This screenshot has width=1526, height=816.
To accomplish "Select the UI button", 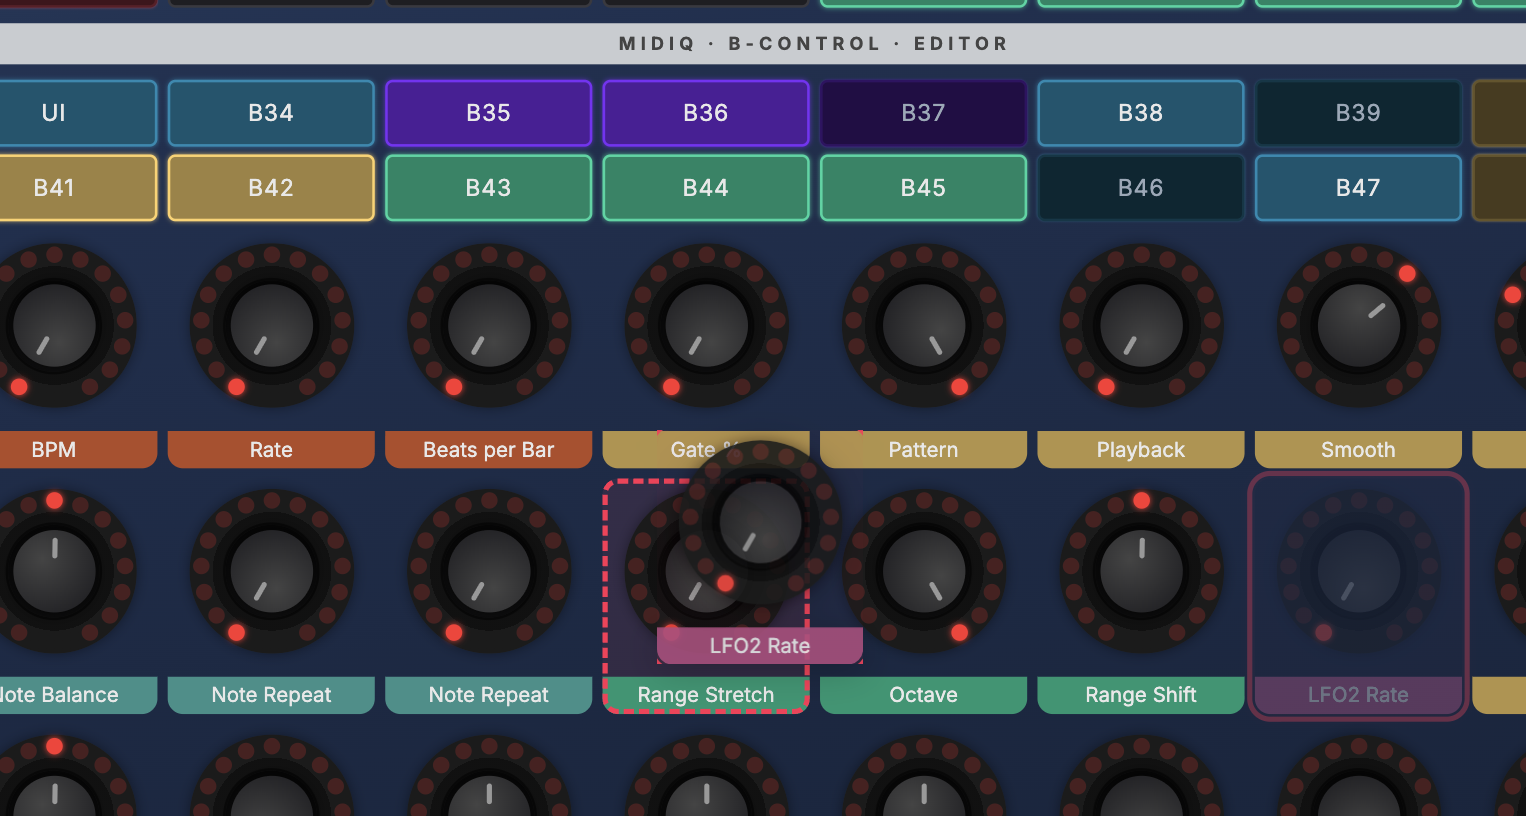I will (54, 113).
